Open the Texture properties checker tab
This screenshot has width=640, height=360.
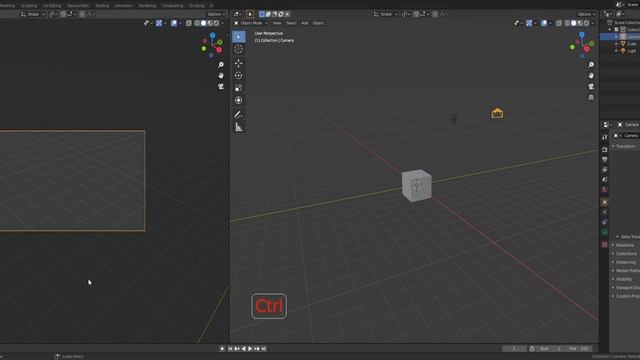[x=604, y=244]
